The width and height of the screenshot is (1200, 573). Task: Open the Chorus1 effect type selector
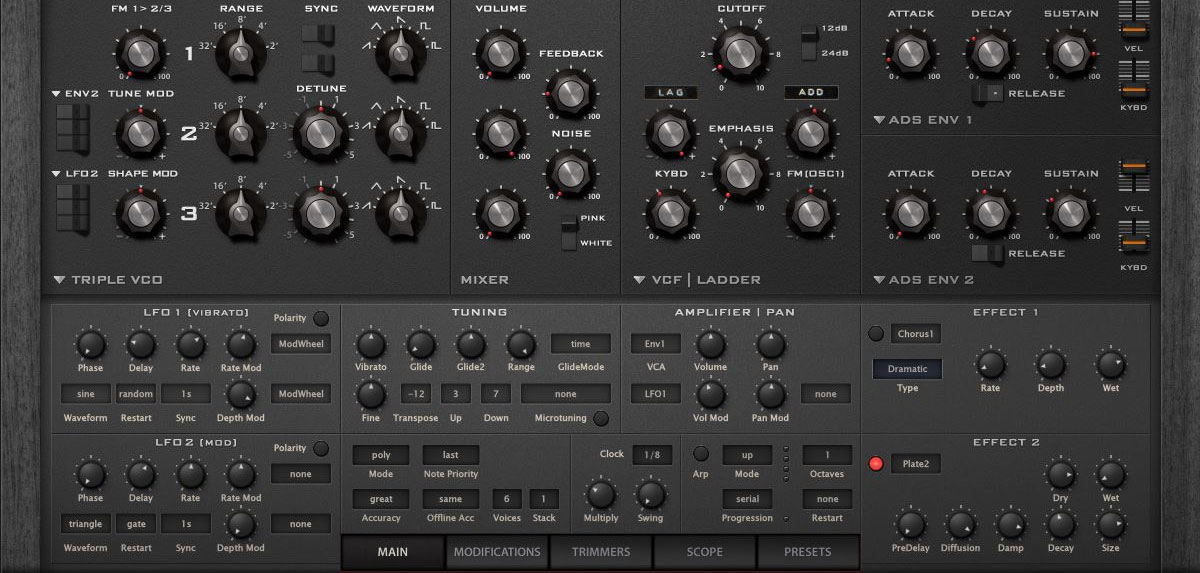click(916, 334)
